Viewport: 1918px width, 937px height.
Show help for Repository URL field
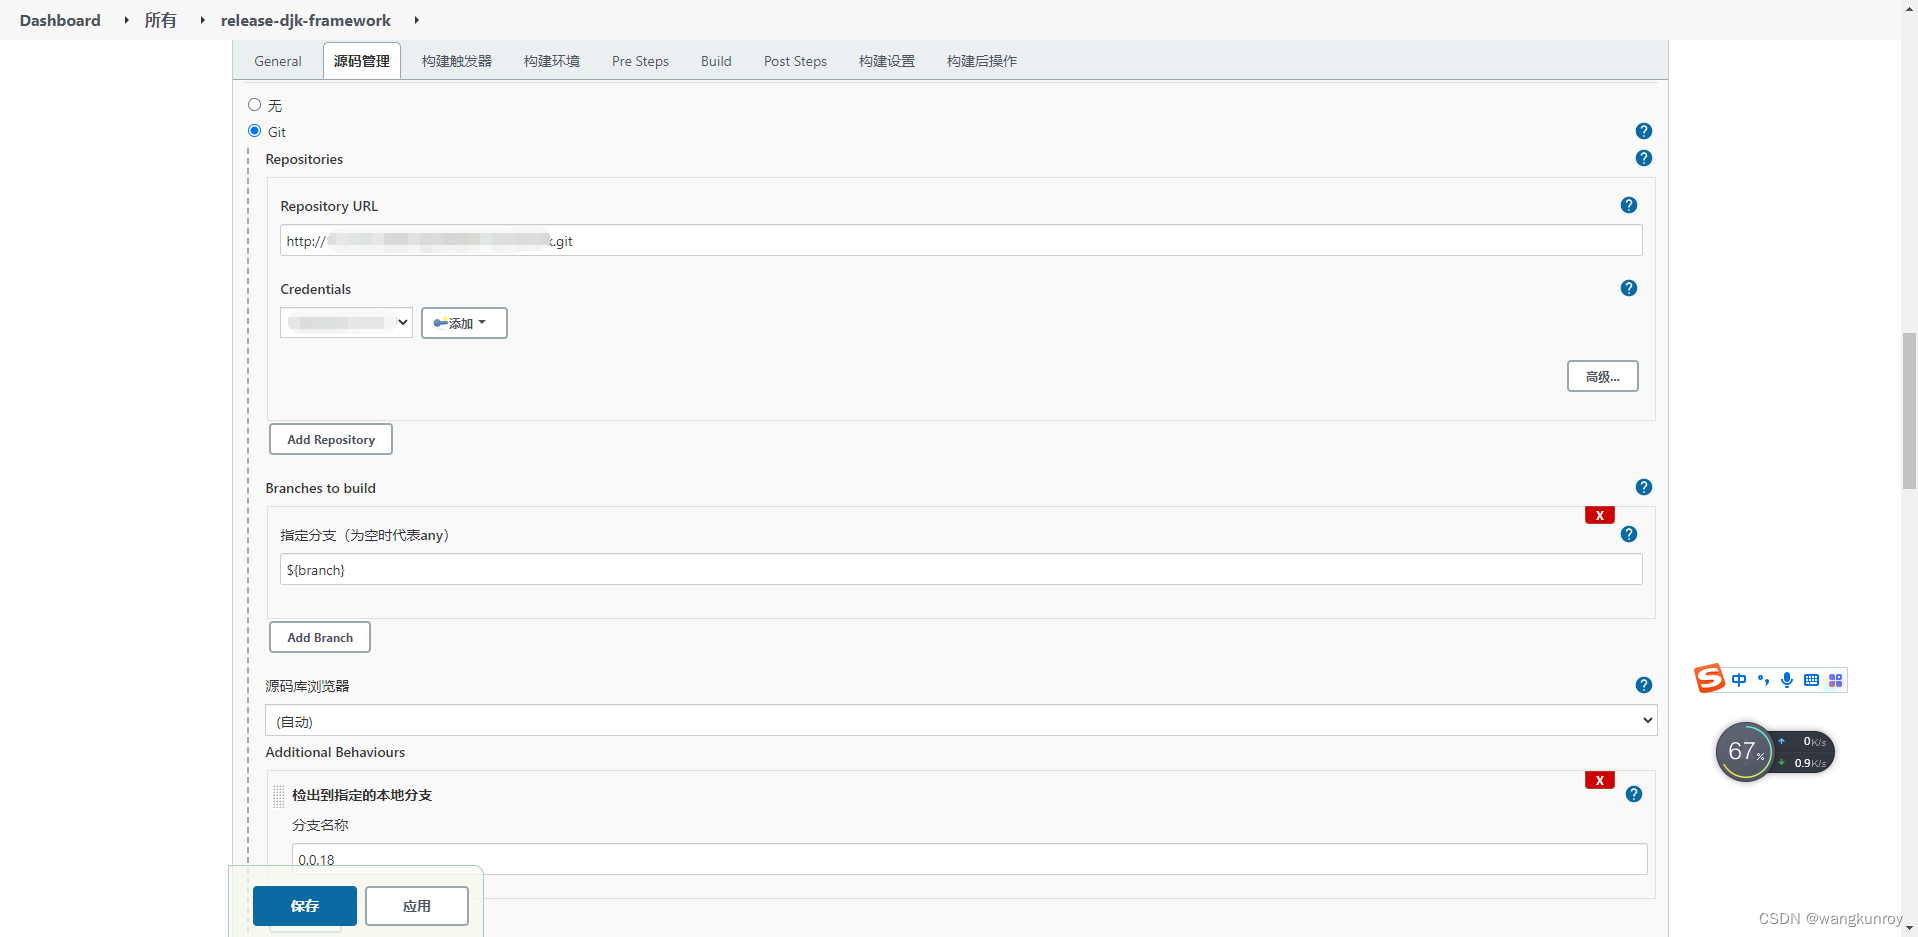(x=1628, y=205)
